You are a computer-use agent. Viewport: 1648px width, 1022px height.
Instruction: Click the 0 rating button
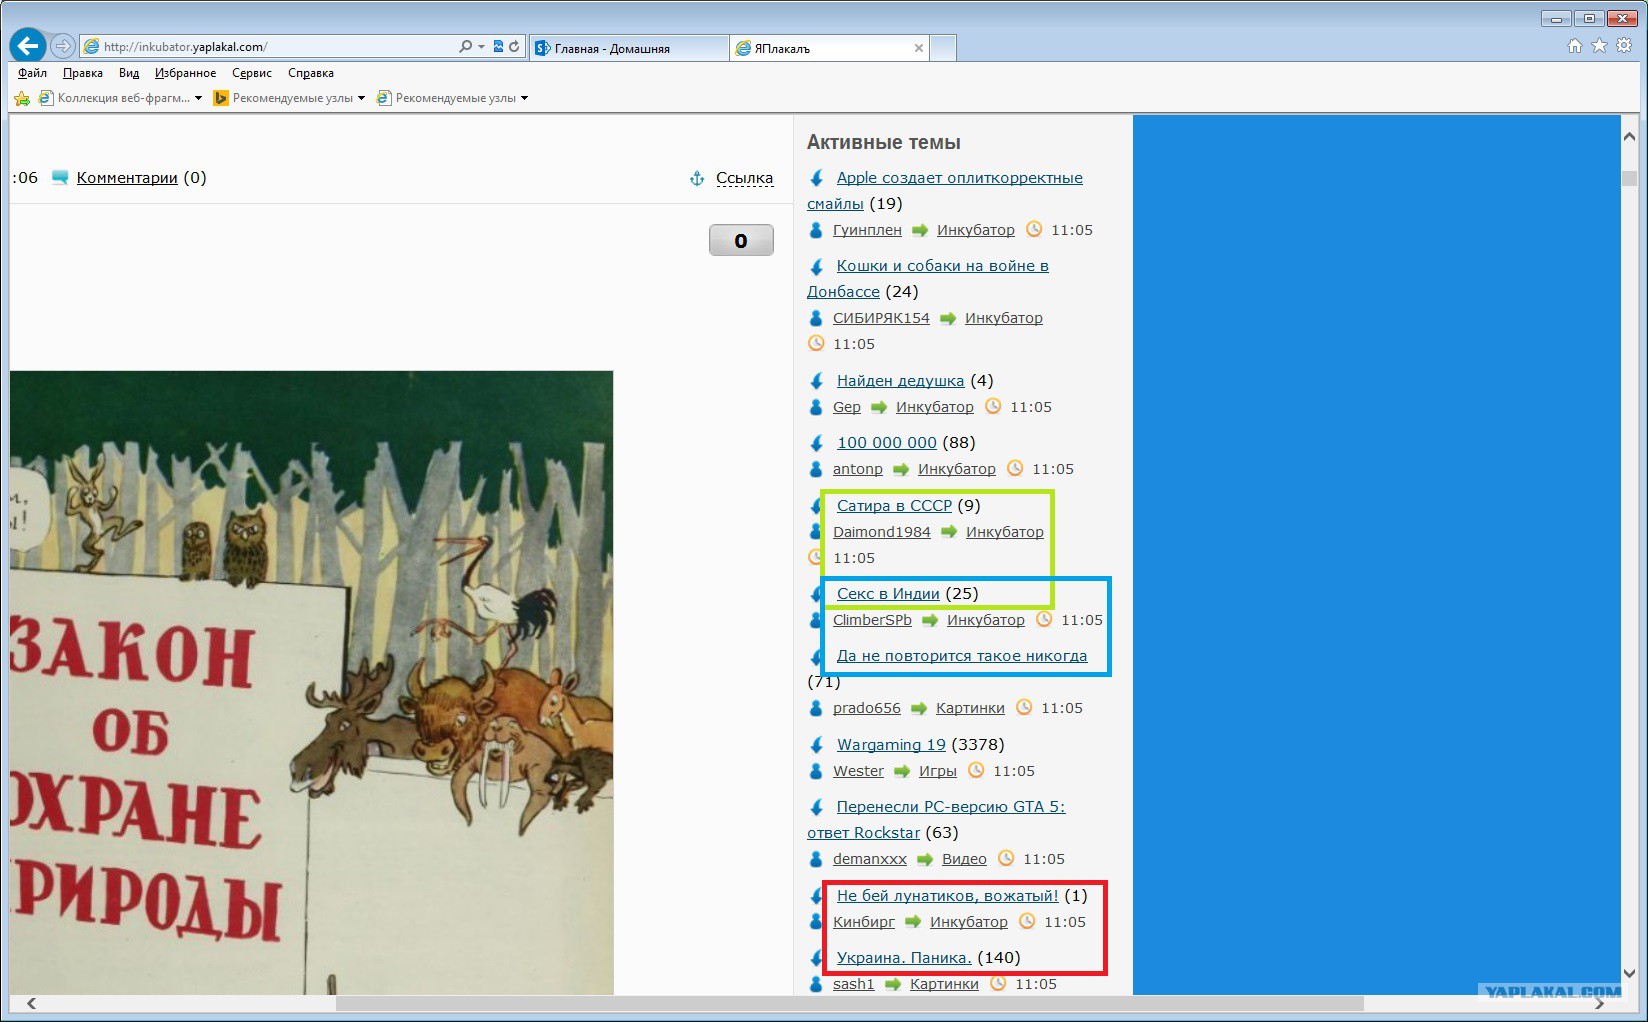coord(741,240)
